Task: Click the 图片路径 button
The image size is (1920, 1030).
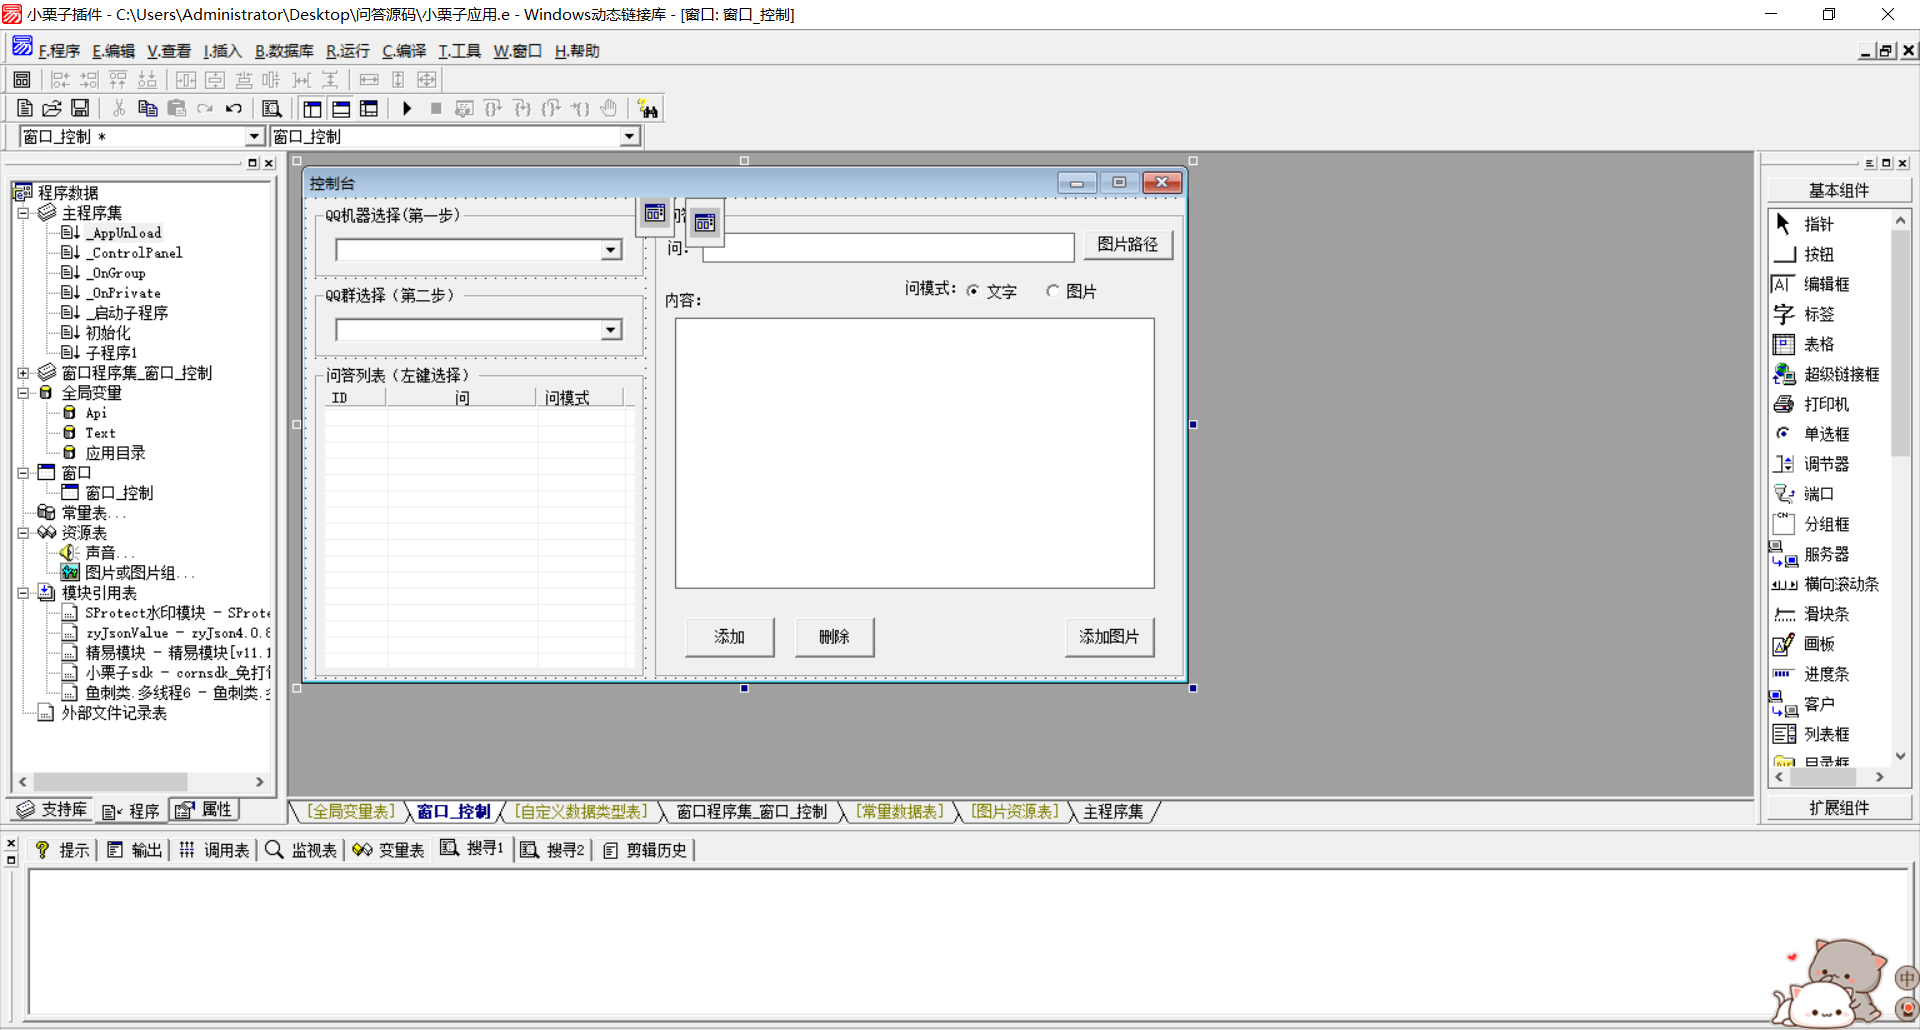Action: (x=1127, y=244)
